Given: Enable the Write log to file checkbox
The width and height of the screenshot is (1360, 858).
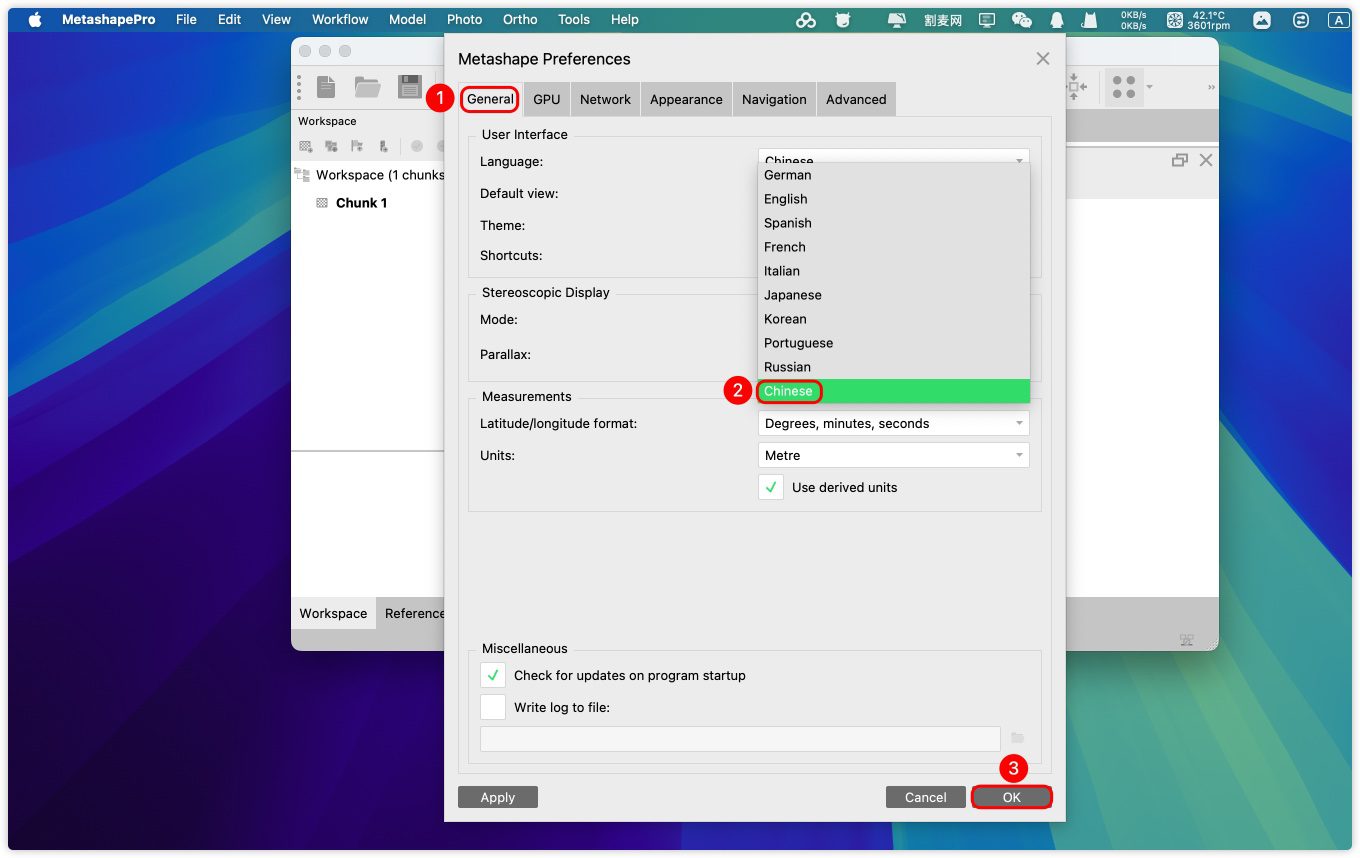Looking at the screenshot, I should (493, 707).
